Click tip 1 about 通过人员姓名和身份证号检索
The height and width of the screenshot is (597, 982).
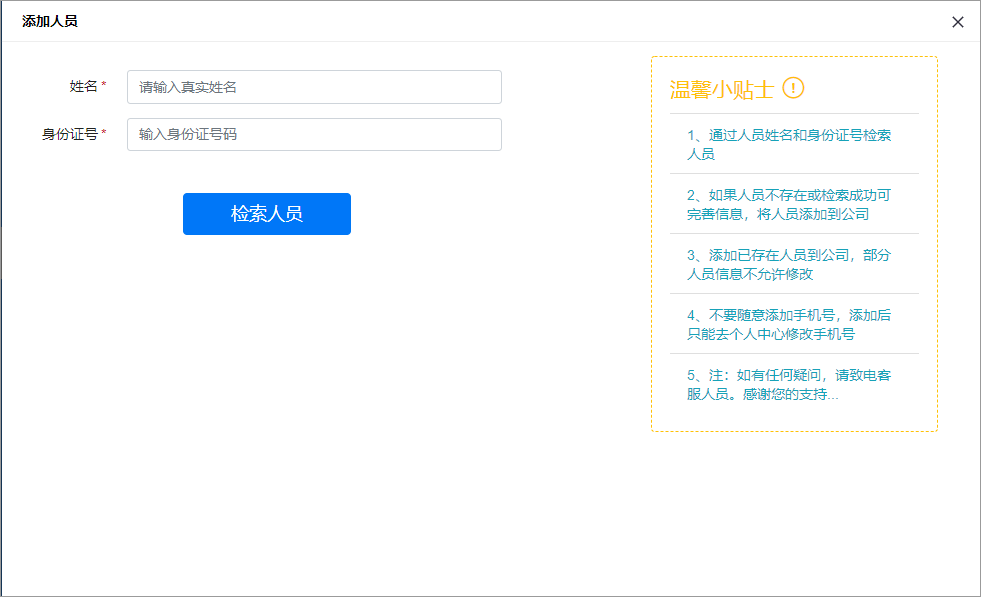coord(789,144)
